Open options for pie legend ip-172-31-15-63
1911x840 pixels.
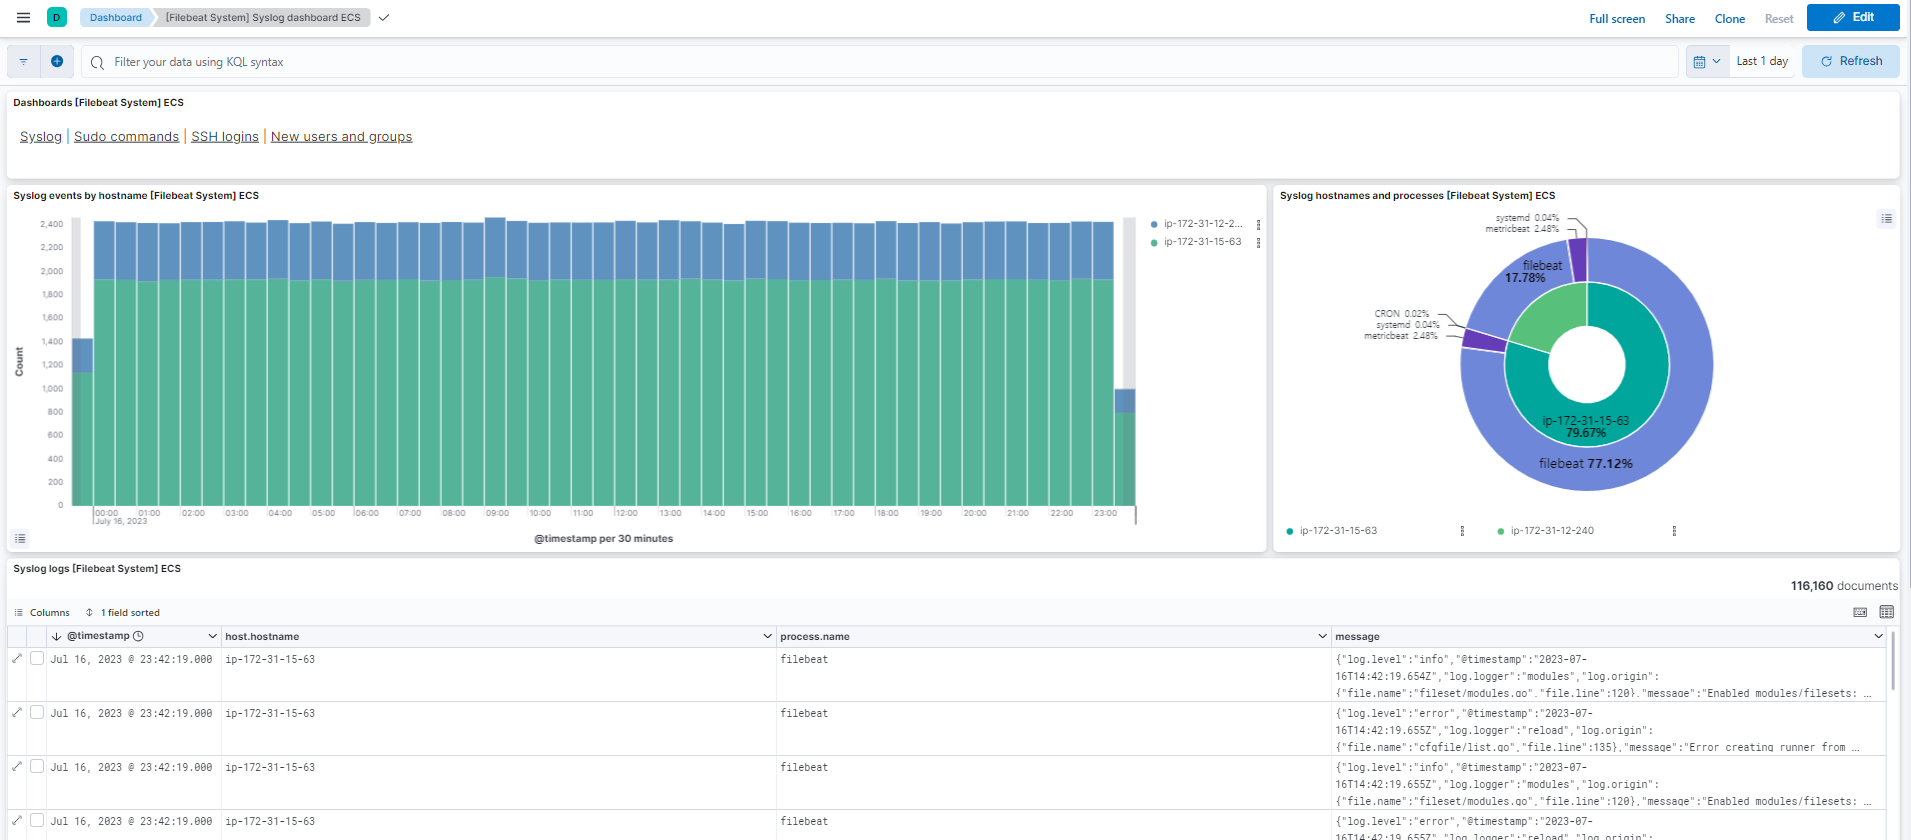(x=1462, y=531)
